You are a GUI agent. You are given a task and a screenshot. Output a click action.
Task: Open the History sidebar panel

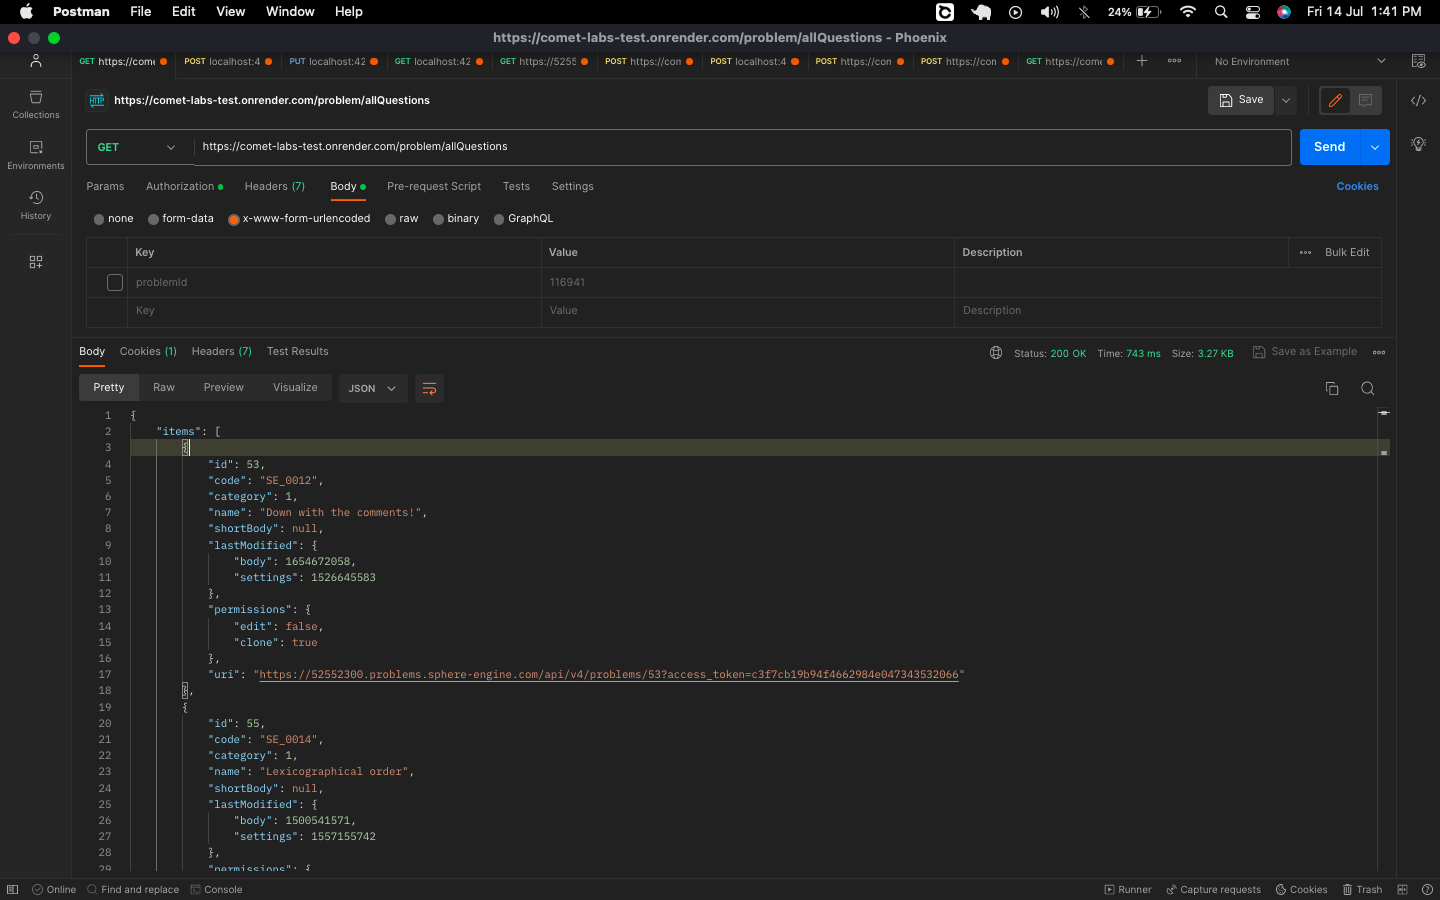pos(35,205)
